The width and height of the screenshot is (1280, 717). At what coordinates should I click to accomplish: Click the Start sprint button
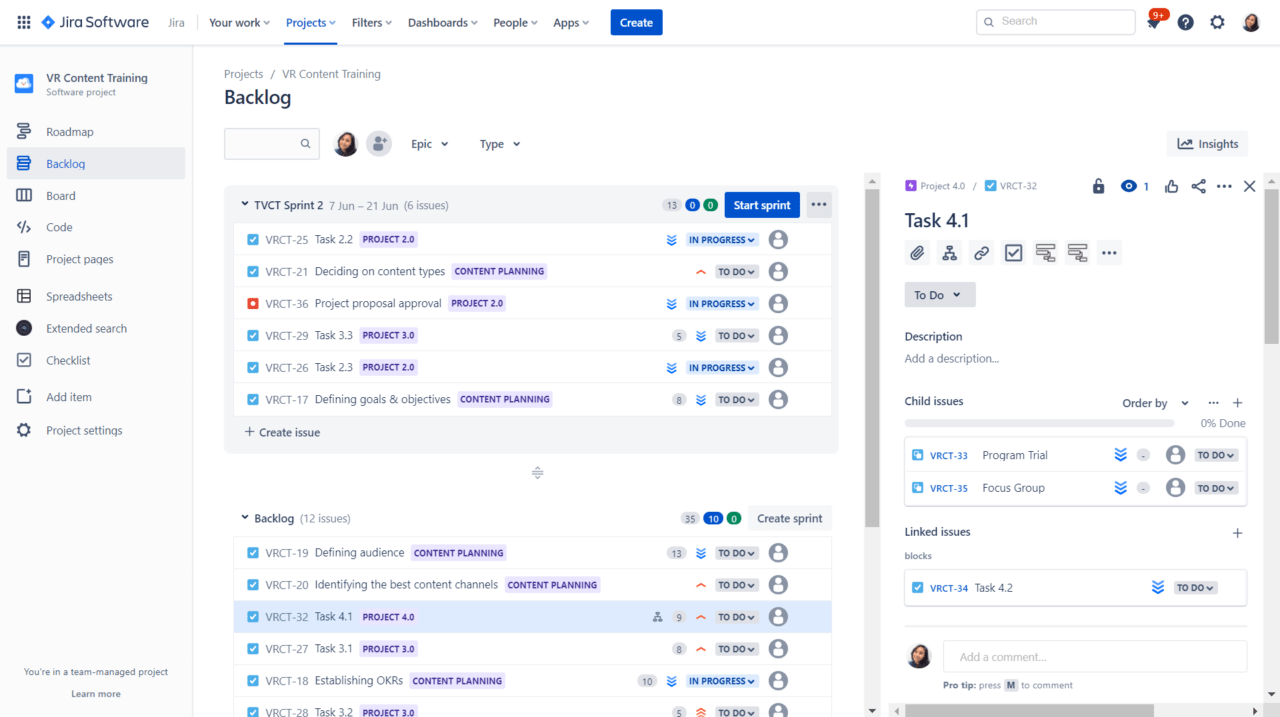click(x=761, y=204)
